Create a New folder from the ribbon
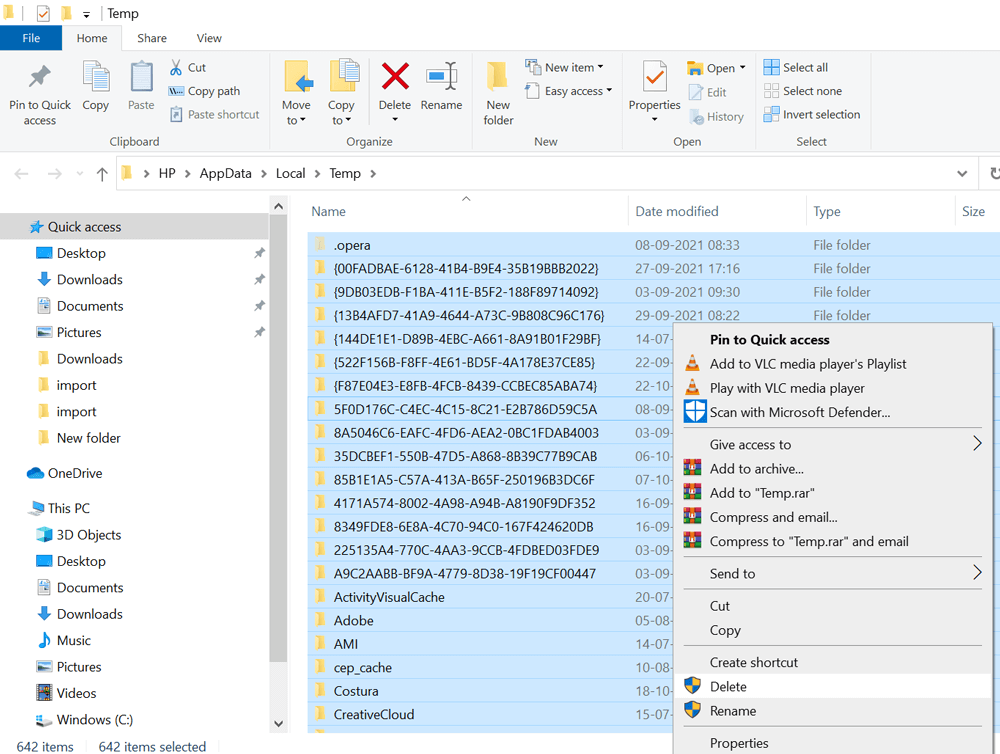Screen dimensions: 1000x754 point(498,92)
